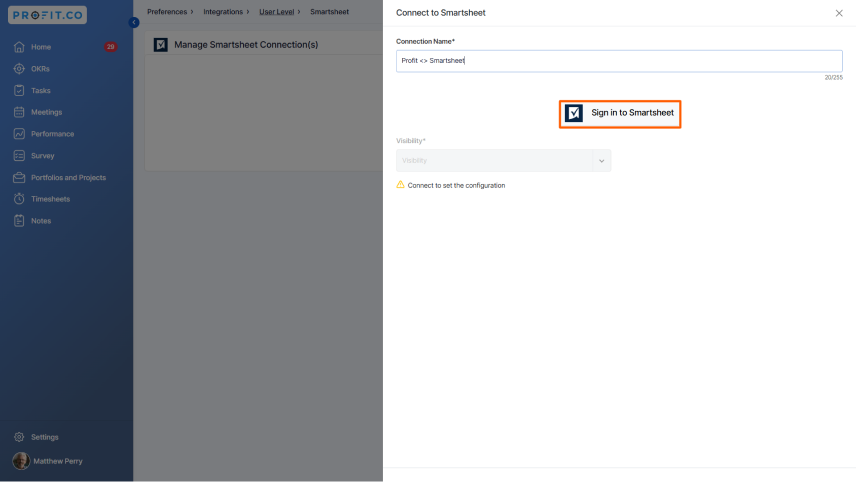Click the User Level breadcrumb link
The width and height of the screenshot is (856, 482).
[277, 11]
